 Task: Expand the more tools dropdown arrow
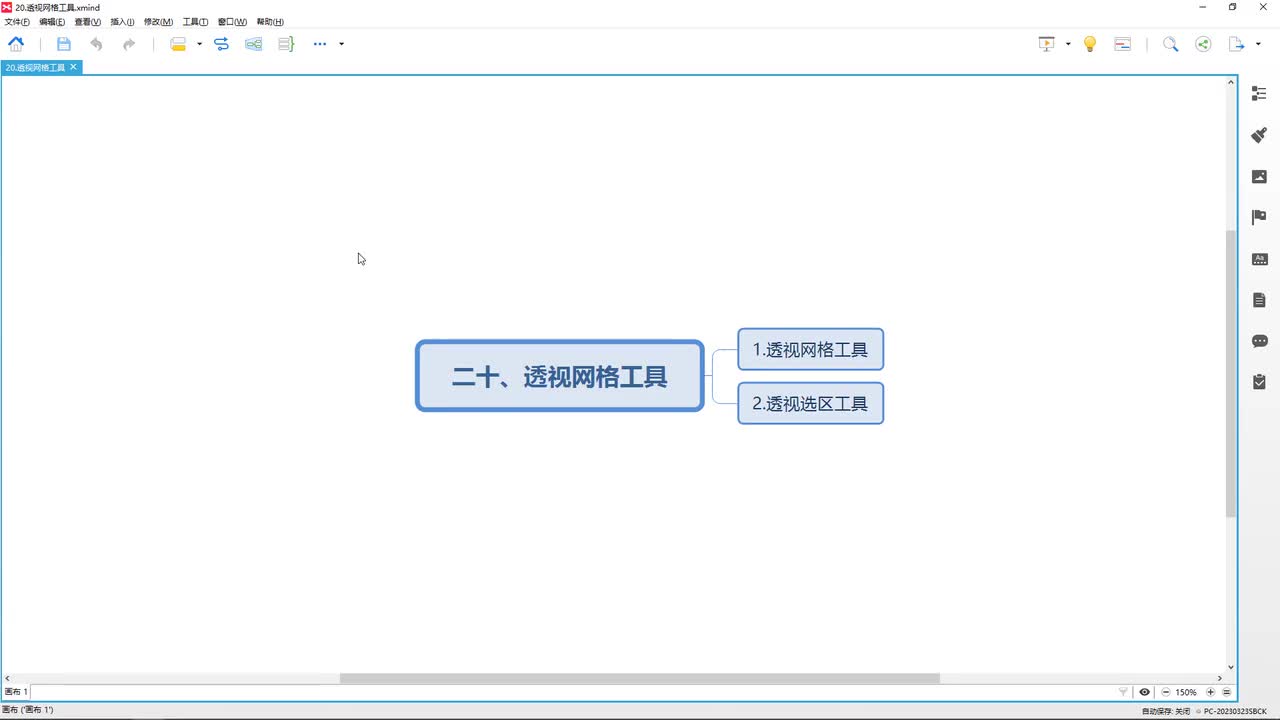(x=341, y=44)
